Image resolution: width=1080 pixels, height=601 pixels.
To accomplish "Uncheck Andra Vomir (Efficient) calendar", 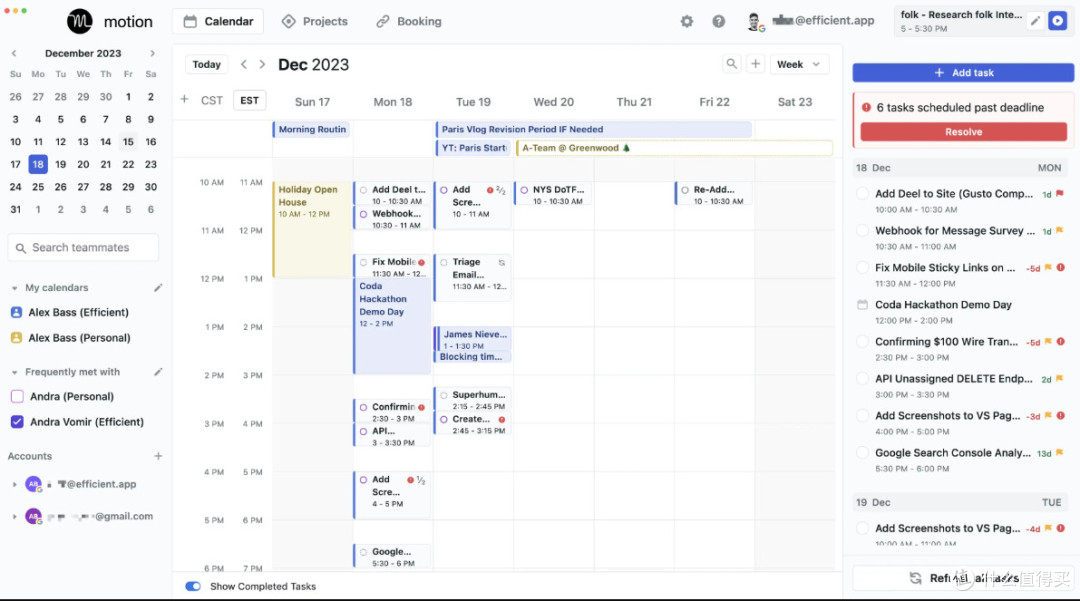I will pos(17,422).
